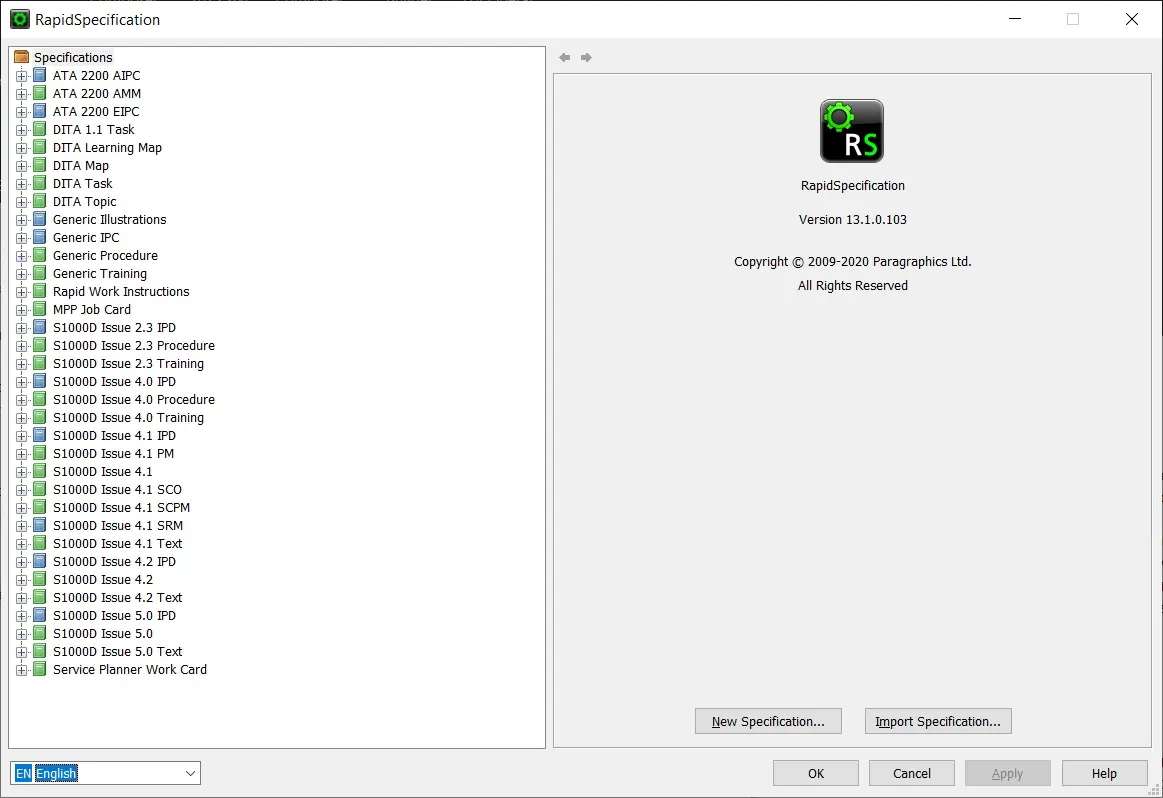Expand S1000D Issue 4.0 Training node
Image resolution: width=1163 pixels, height=798 pixels.
pos(22,418)
